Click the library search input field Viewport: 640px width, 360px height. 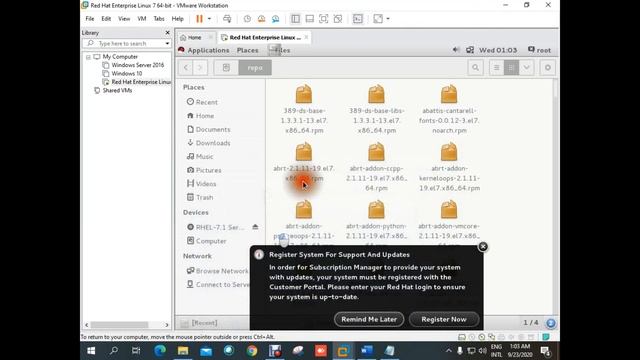(127, 43)
